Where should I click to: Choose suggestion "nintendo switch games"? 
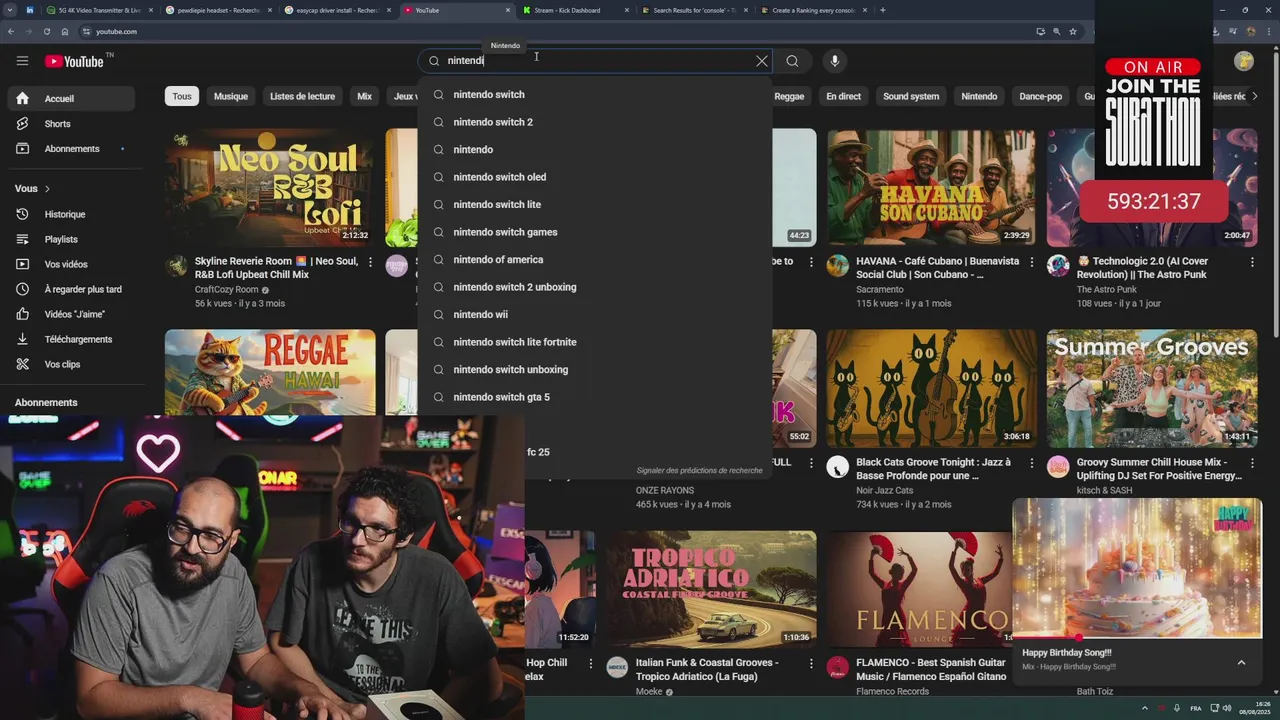[x=595, y=232]
